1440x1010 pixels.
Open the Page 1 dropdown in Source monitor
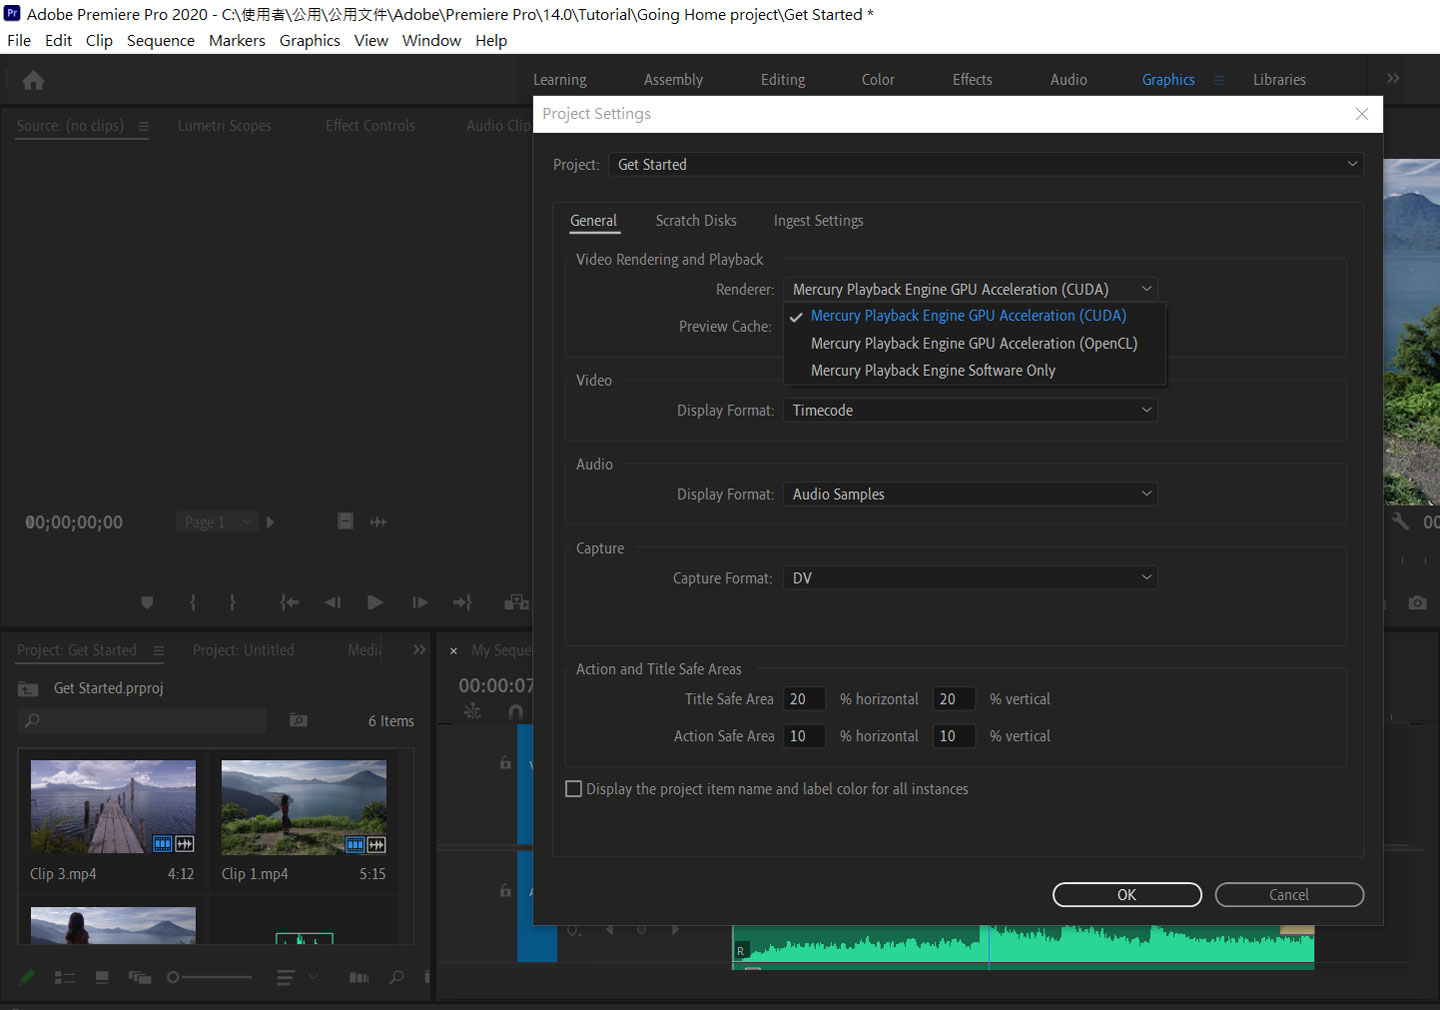[x=219, y=522]
